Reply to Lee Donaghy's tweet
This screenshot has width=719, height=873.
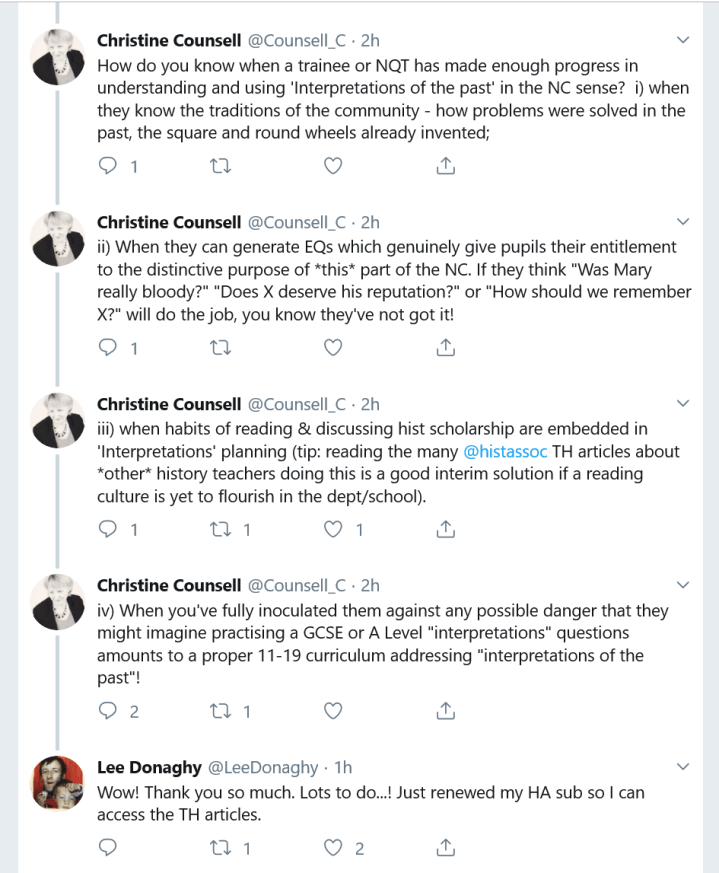pos(109,848)
